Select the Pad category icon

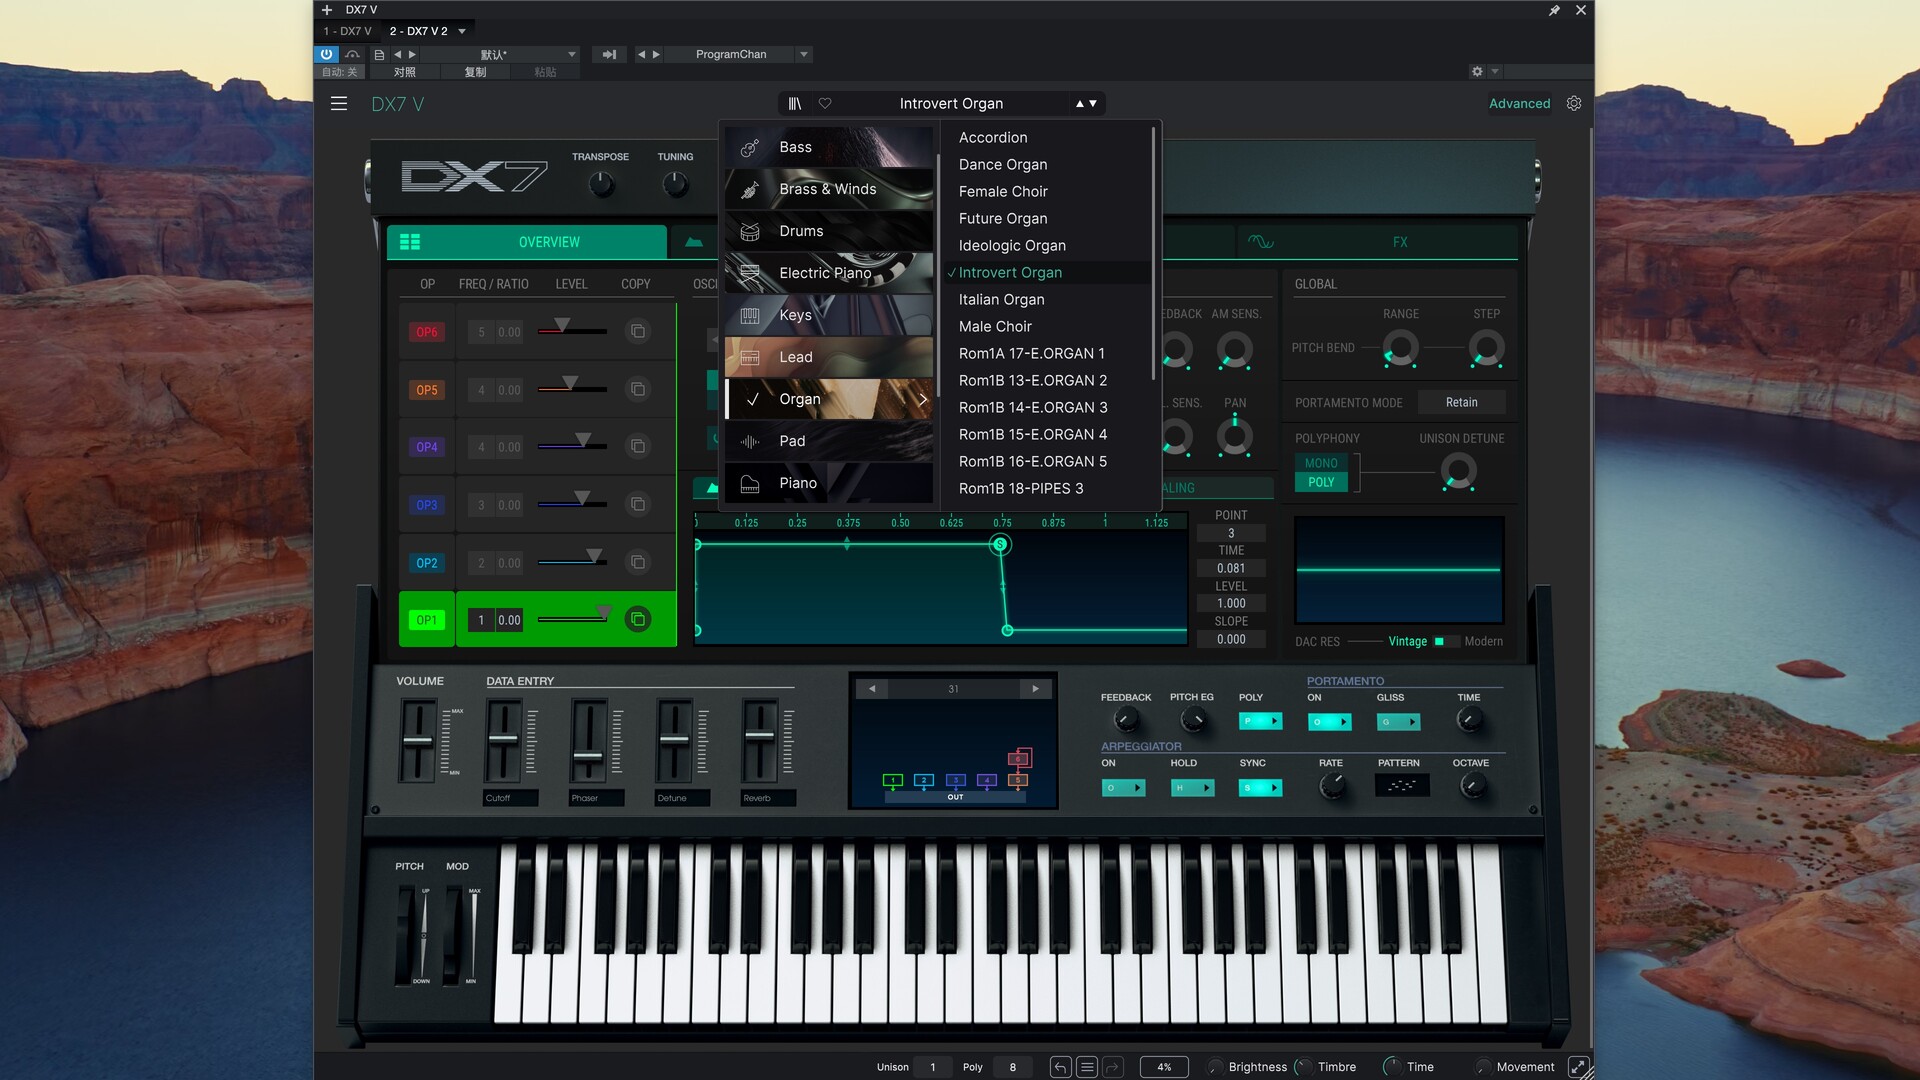[x=750, y=441]
